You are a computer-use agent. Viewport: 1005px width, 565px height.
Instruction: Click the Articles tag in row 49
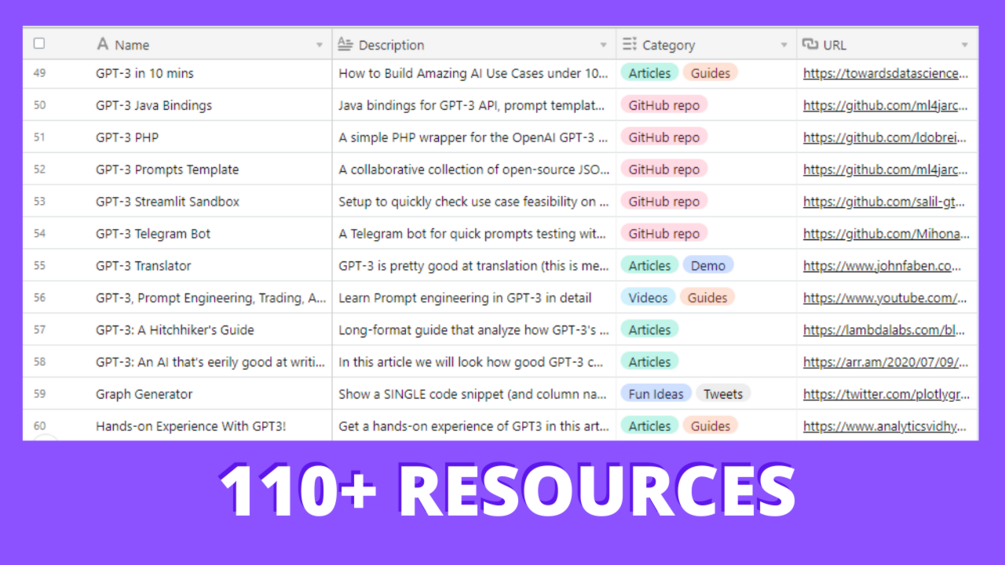point(649,73)
